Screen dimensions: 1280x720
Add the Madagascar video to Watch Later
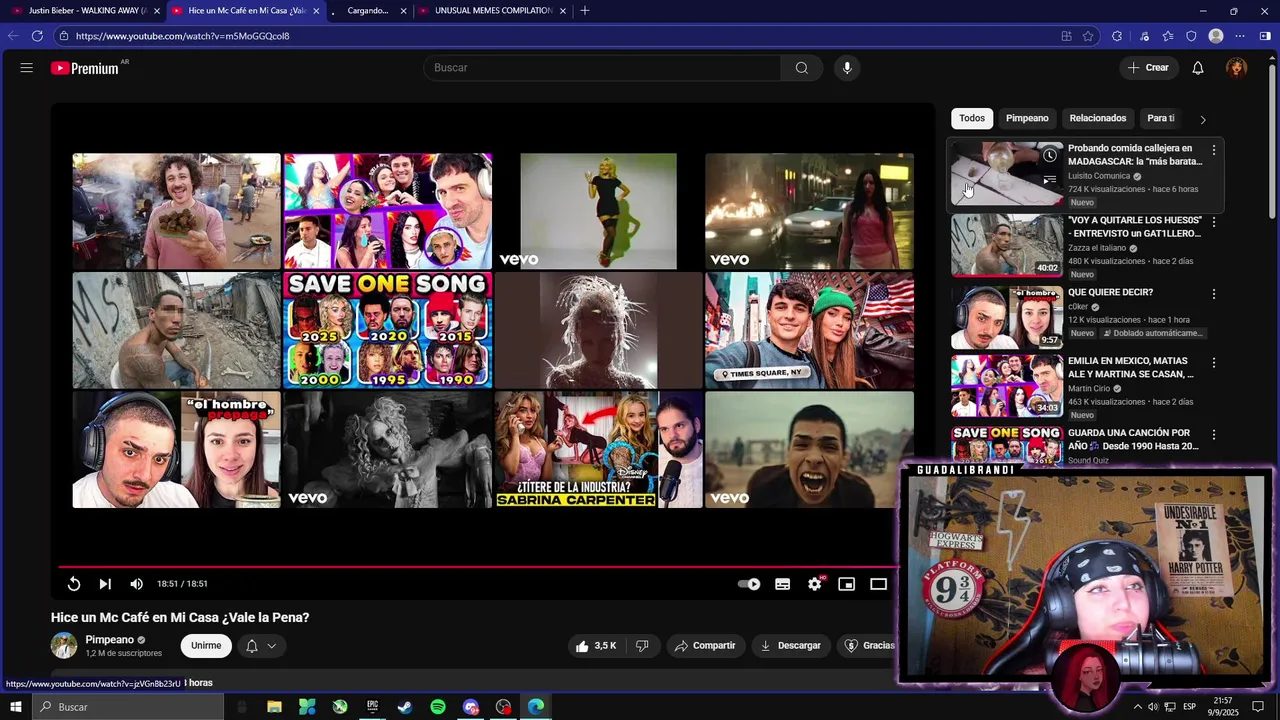pyautogui.click(x=1049, y=156)
